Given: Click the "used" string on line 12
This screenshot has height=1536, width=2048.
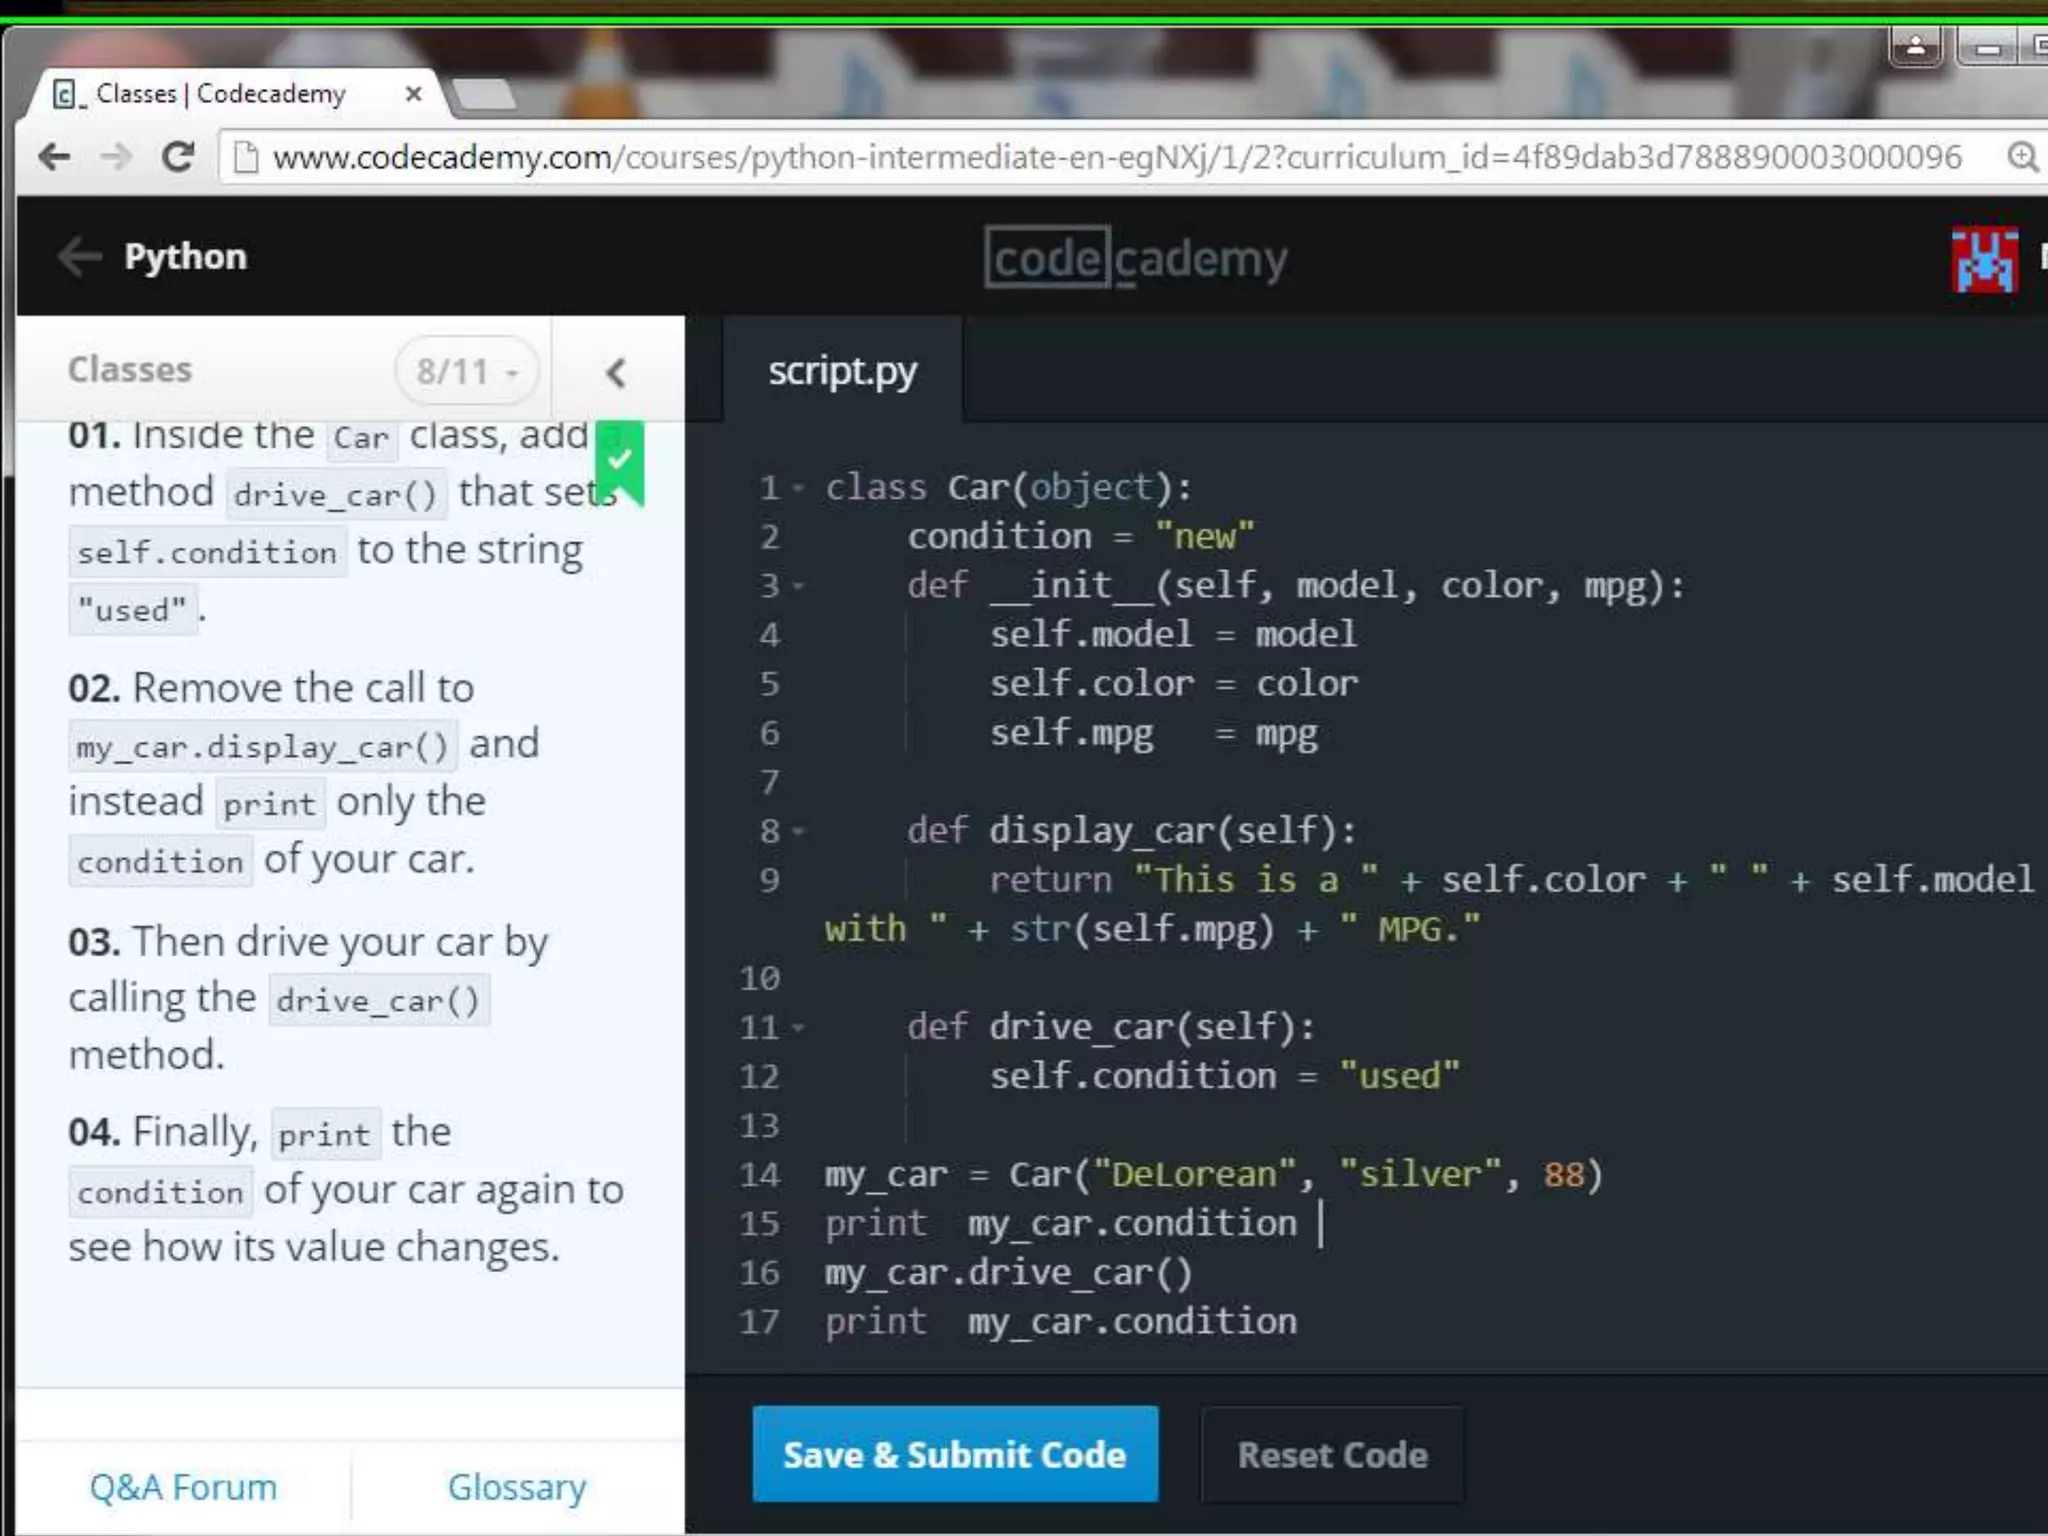Looking at the screenshot, I should 1399,1077.
